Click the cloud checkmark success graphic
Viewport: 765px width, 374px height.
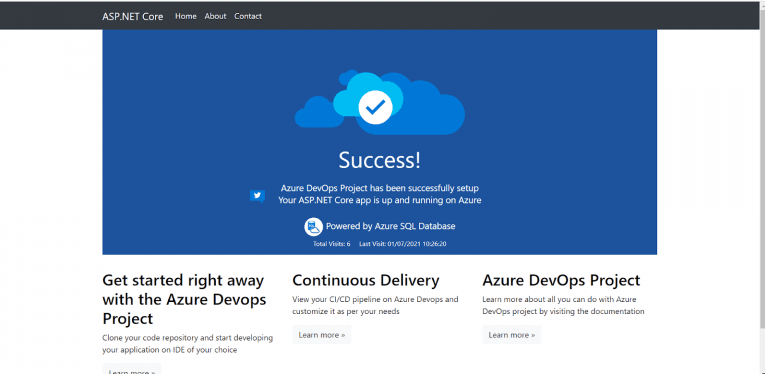point(380,102)
